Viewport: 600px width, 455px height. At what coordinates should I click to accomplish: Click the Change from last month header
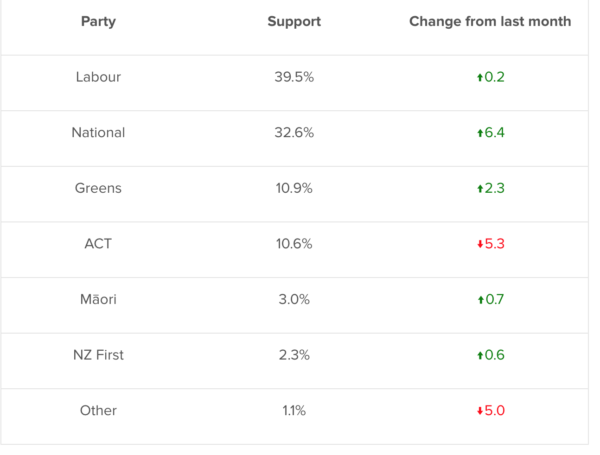click(x=490, y=21)
